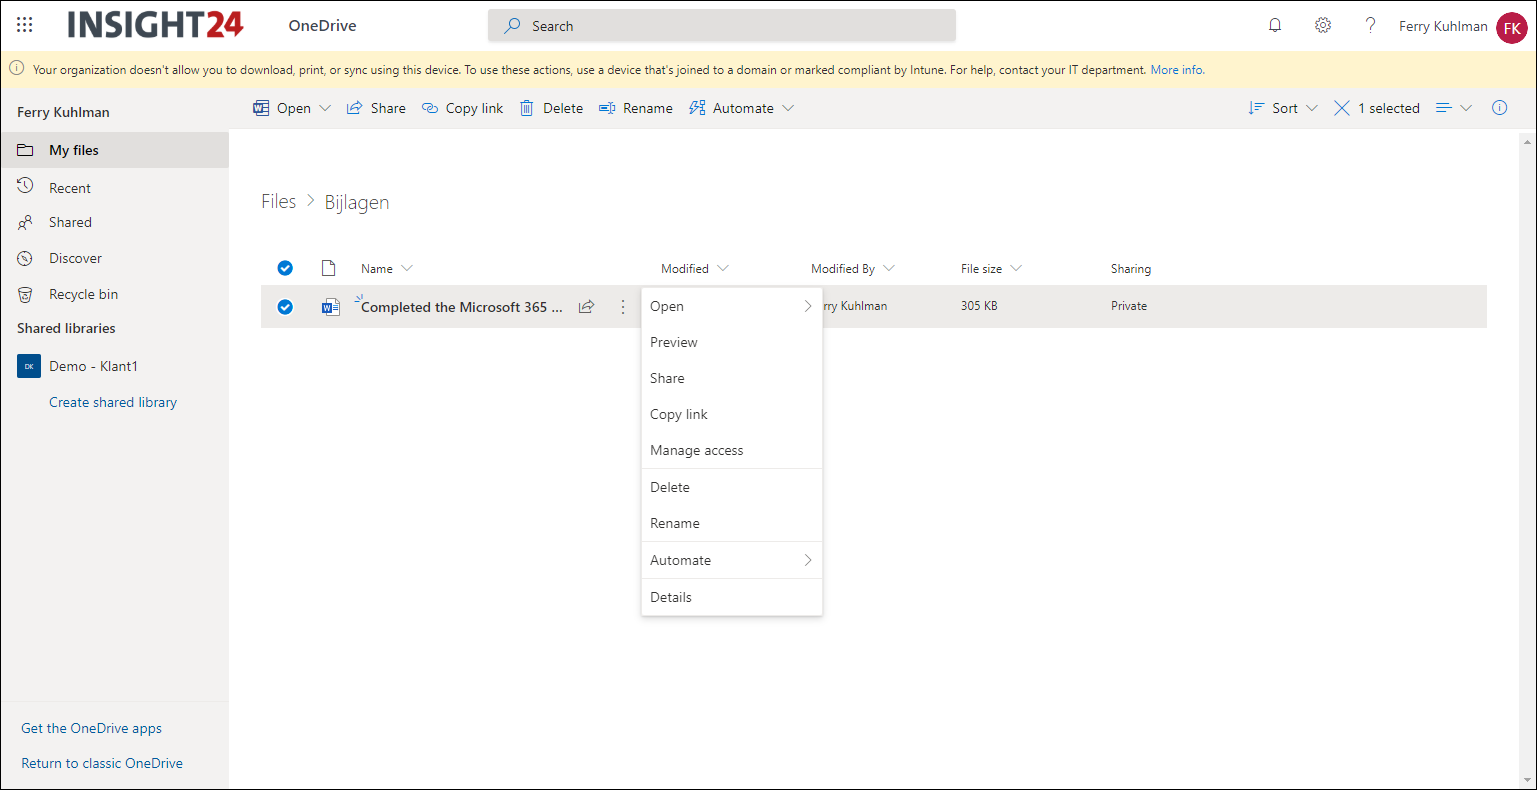Click the Word document file icon
This screenshot has height=790, width=1537.
[330, 307]
